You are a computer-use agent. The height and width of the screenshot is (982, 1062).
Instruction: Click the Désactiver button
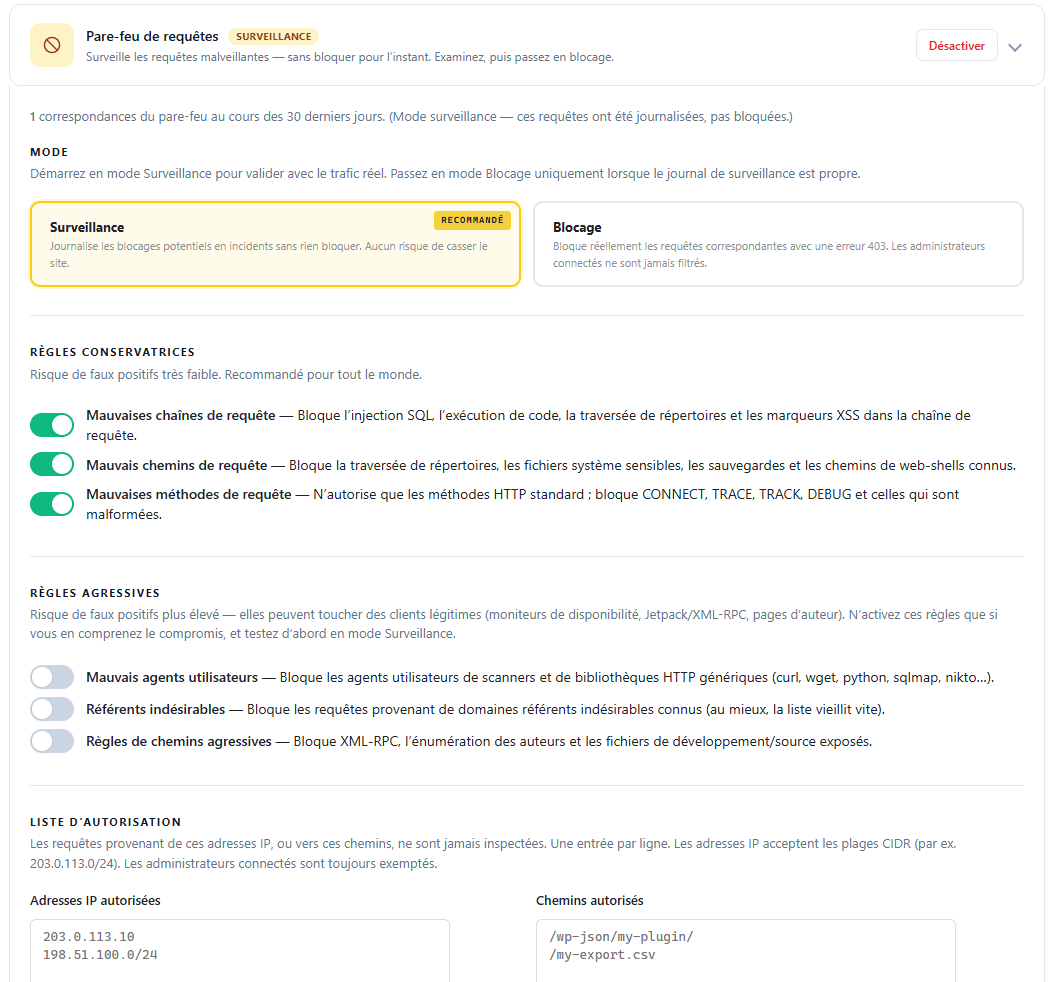click(956, 45)
